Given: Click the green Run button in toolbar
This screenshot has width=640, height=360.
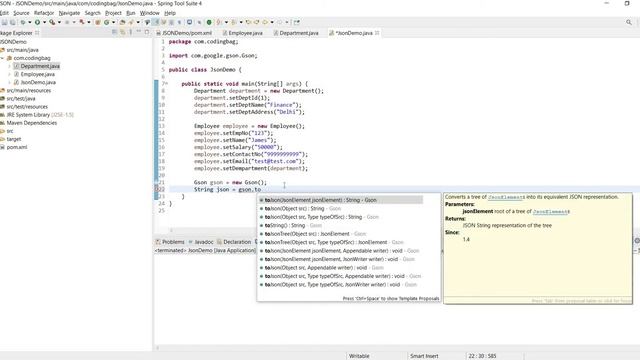Looking at the screenshot, I should pyautogui.click(x=37, y=22).
